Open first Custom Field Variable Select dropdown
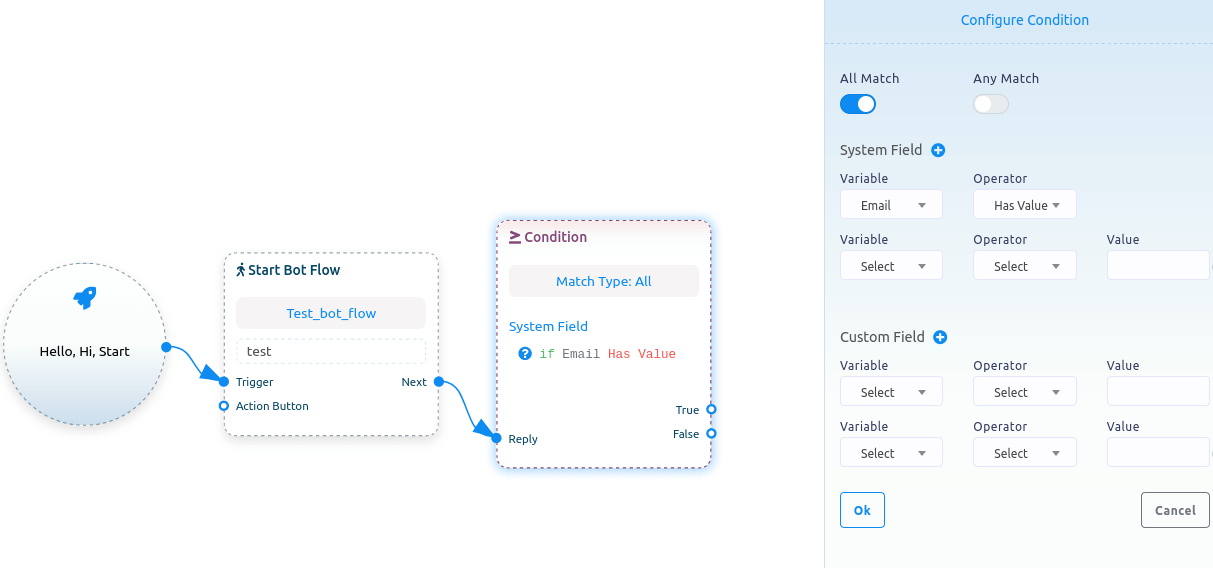1213x568 pixels. coord(891,392)
